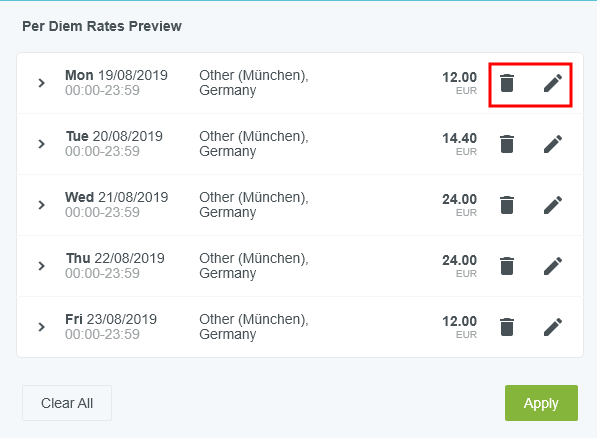The width and height of the screenshot is (597, 438).
Task: Delete the Wed 21/08/2019 entry
Action: [507, 205]
